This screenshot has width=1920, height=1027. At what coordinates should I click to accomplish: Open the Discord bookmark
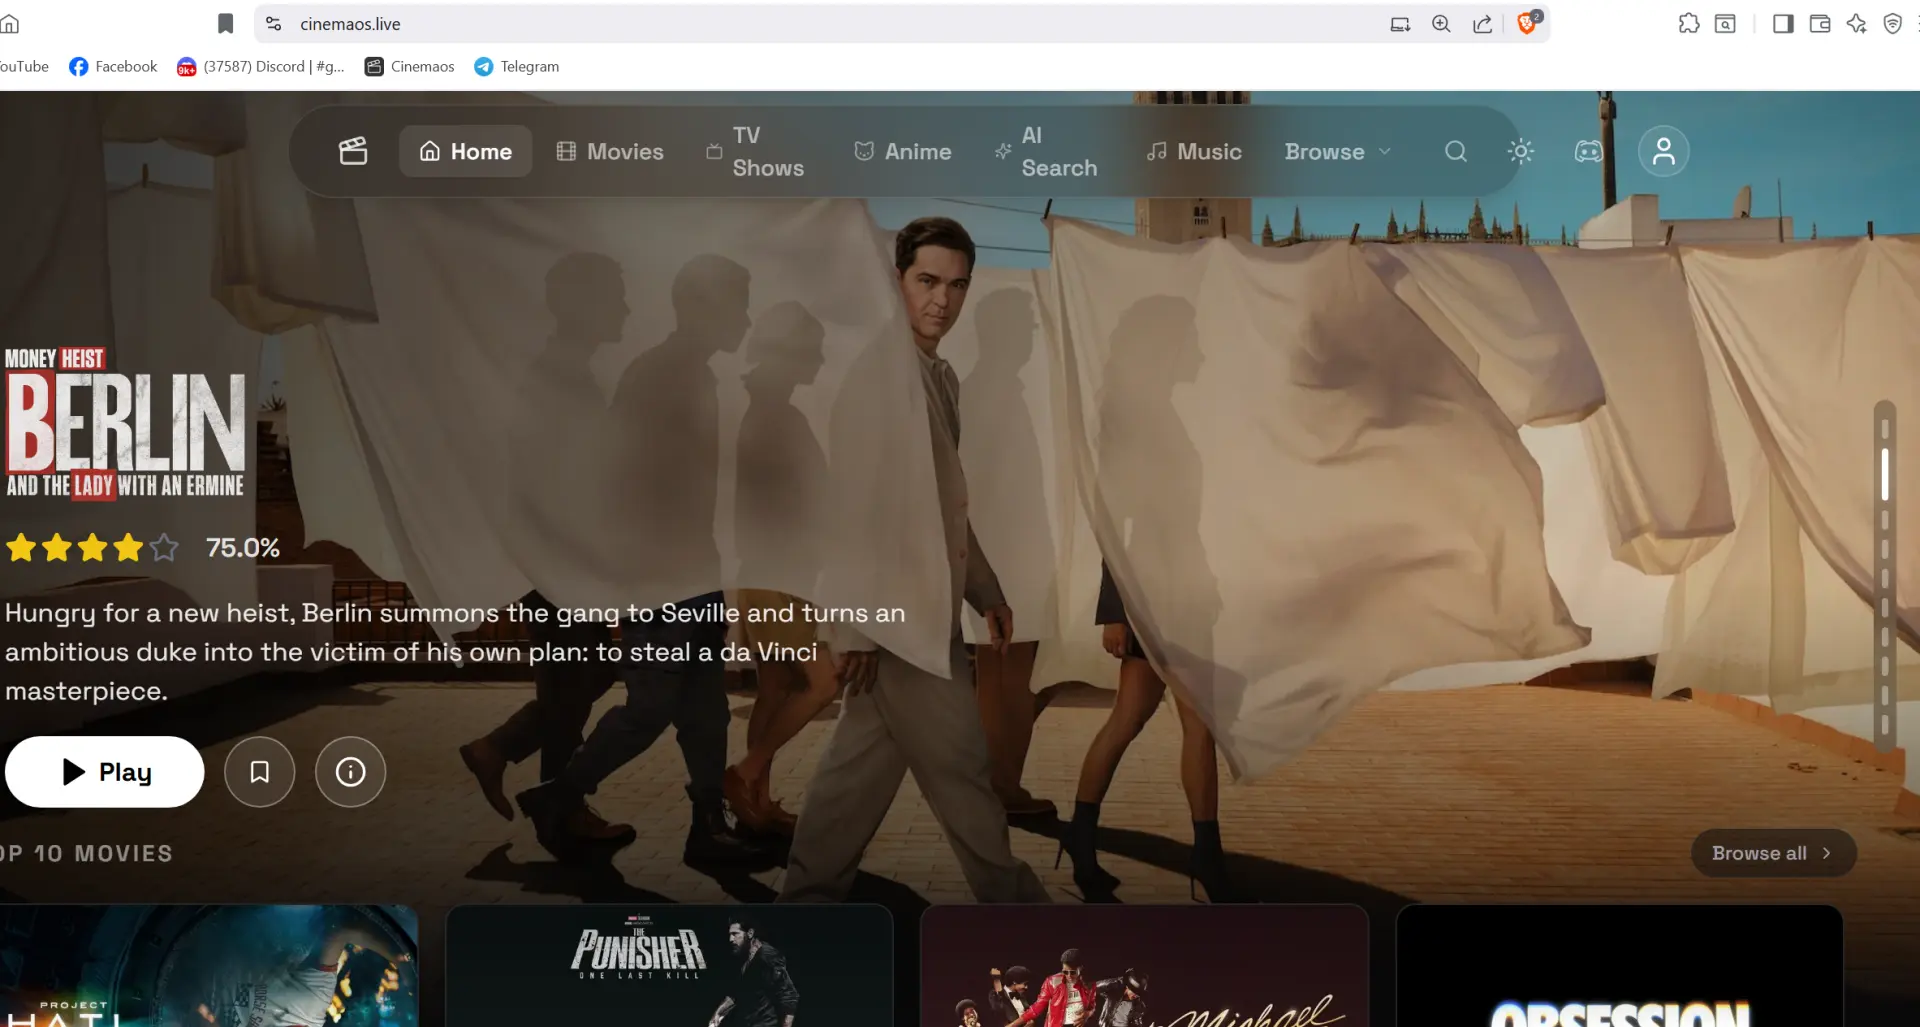260,66
